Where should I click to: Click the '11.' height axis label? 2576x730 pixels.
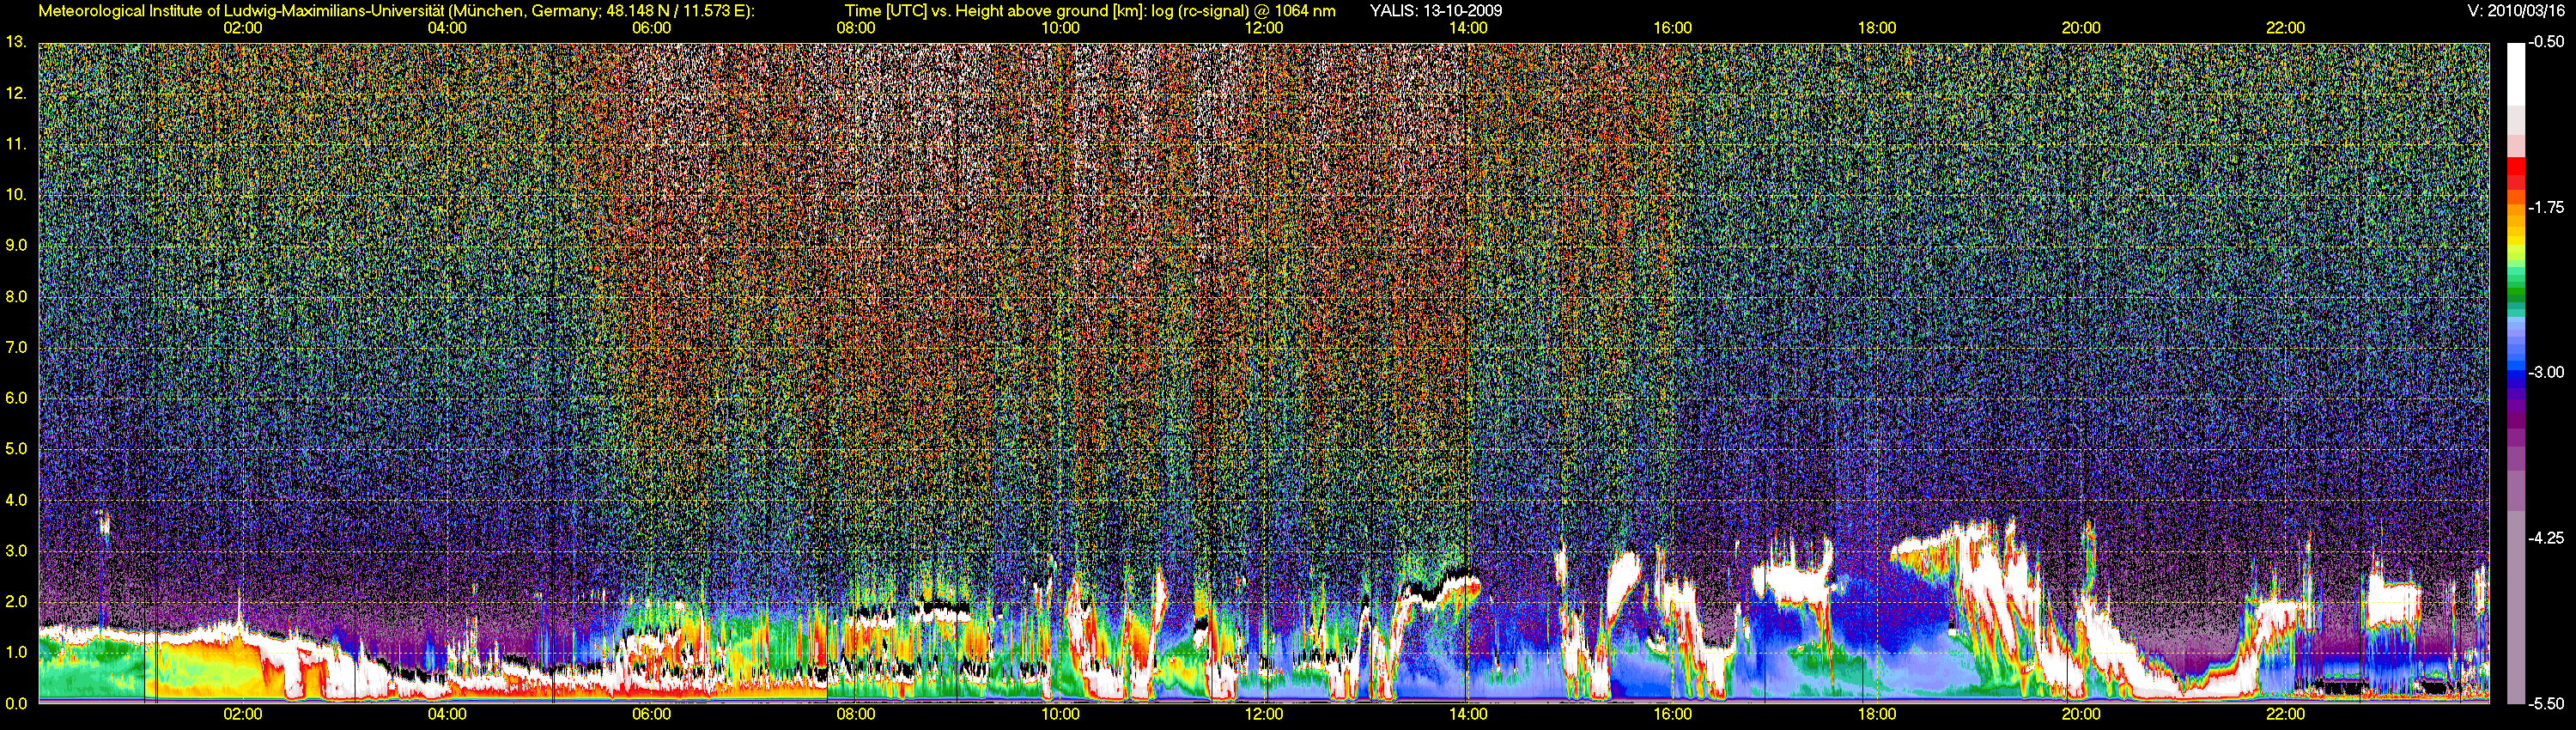click(16, 144)
